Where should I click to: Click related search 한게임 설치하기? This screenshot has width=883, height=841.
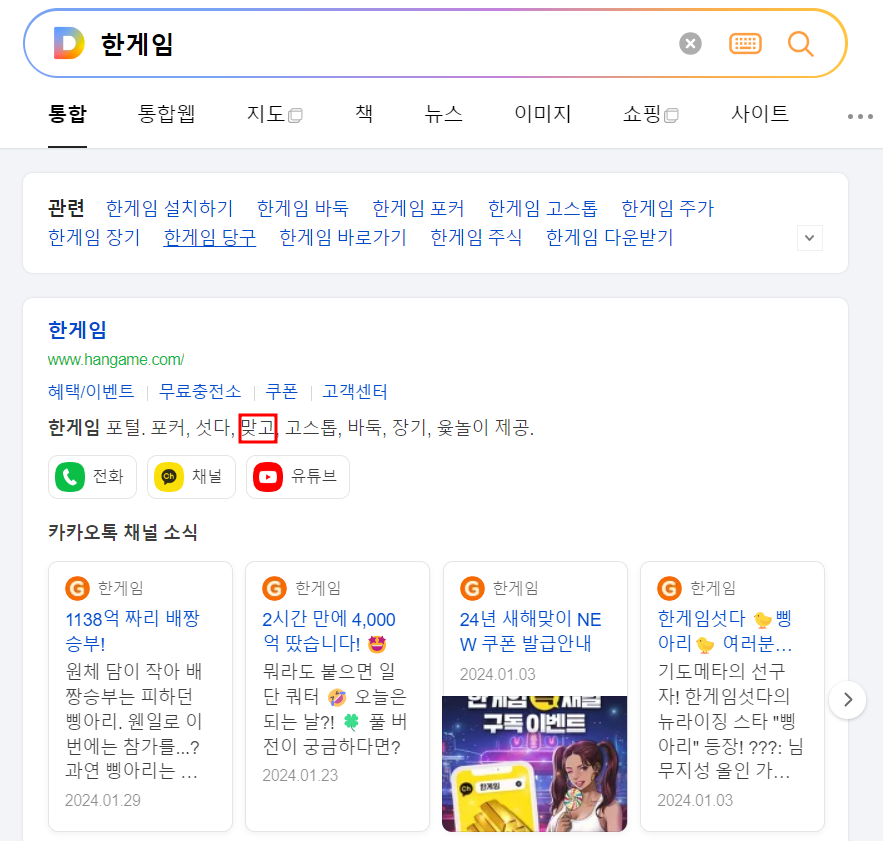click(x=170, y=208)
